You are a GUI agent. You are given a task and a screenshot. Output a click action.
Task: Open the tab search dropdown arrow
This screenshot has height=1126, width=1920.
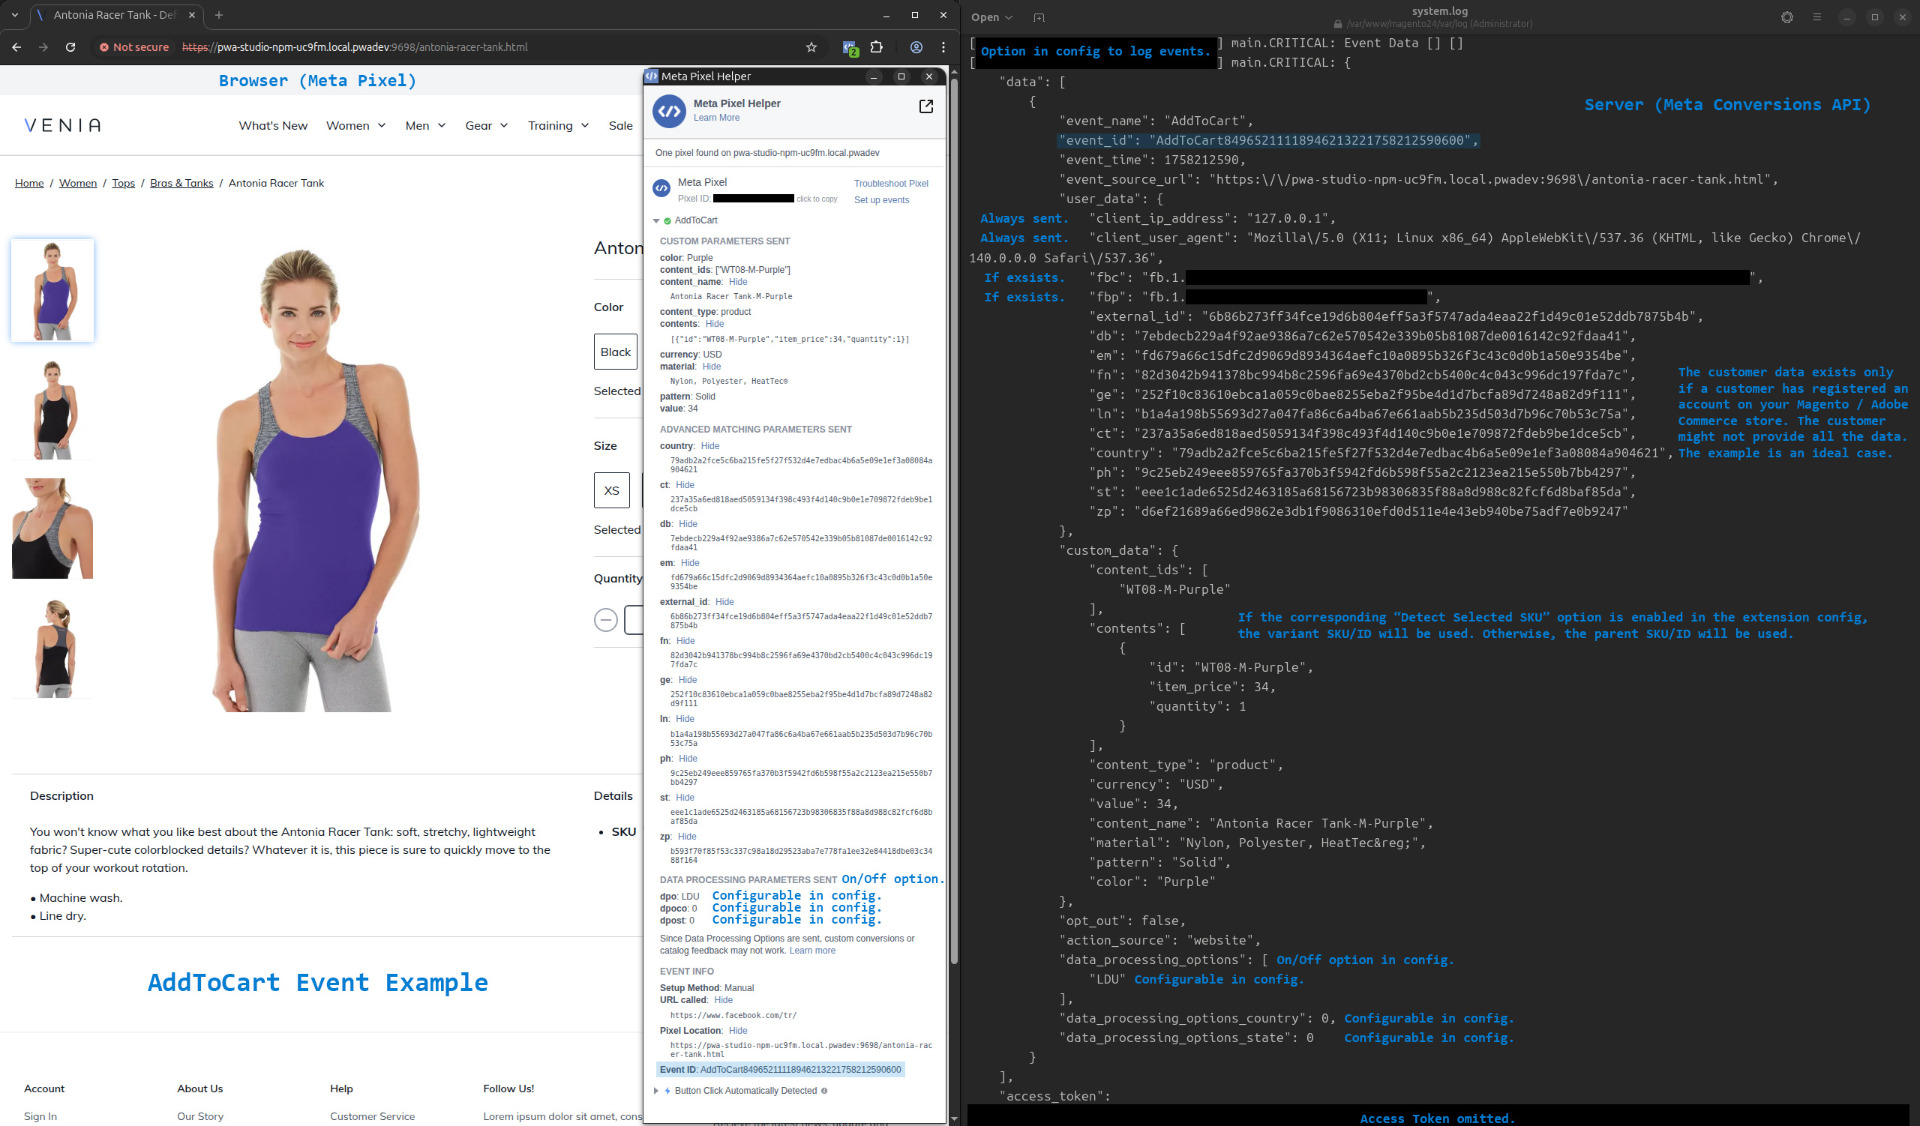(15, 15)
